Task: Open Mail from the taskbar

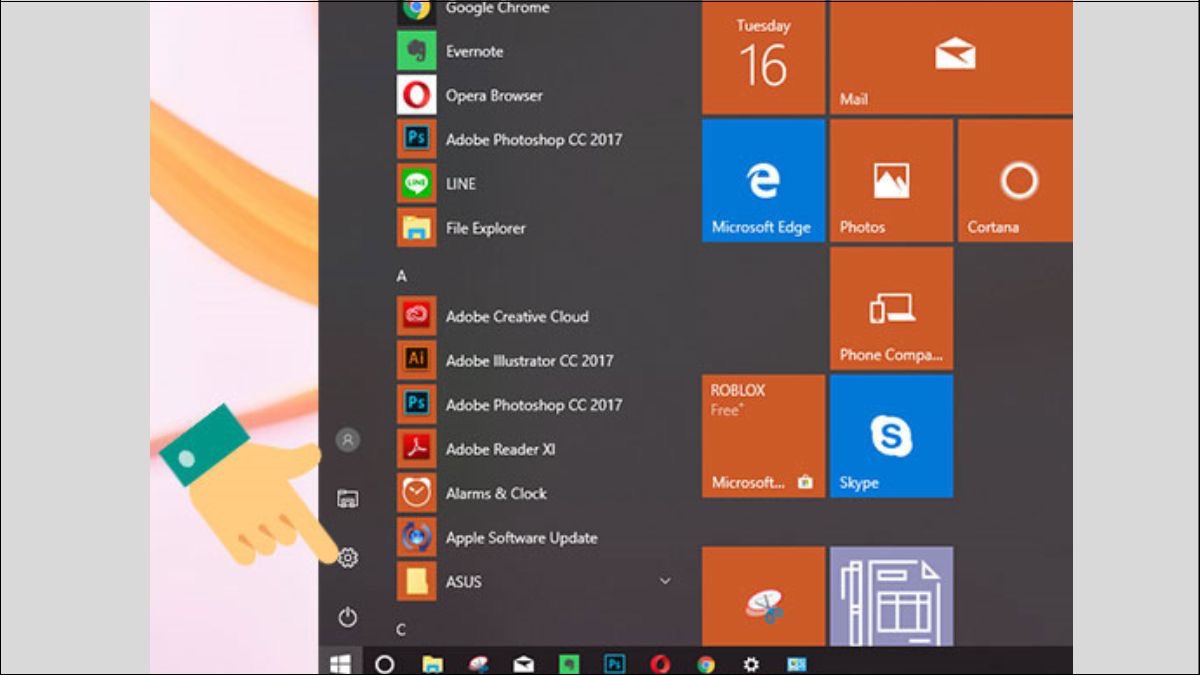Action: pyautogui.click(x=523, y=663)
